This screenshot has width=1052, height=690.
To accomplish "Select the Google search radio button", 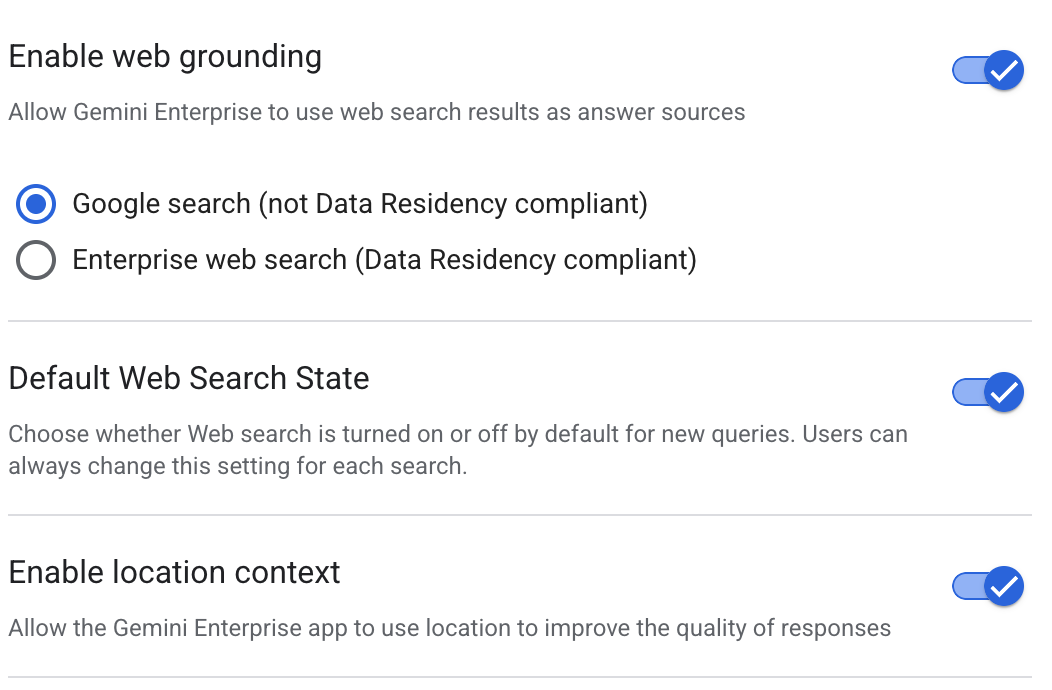I will [x=35, y=204].
